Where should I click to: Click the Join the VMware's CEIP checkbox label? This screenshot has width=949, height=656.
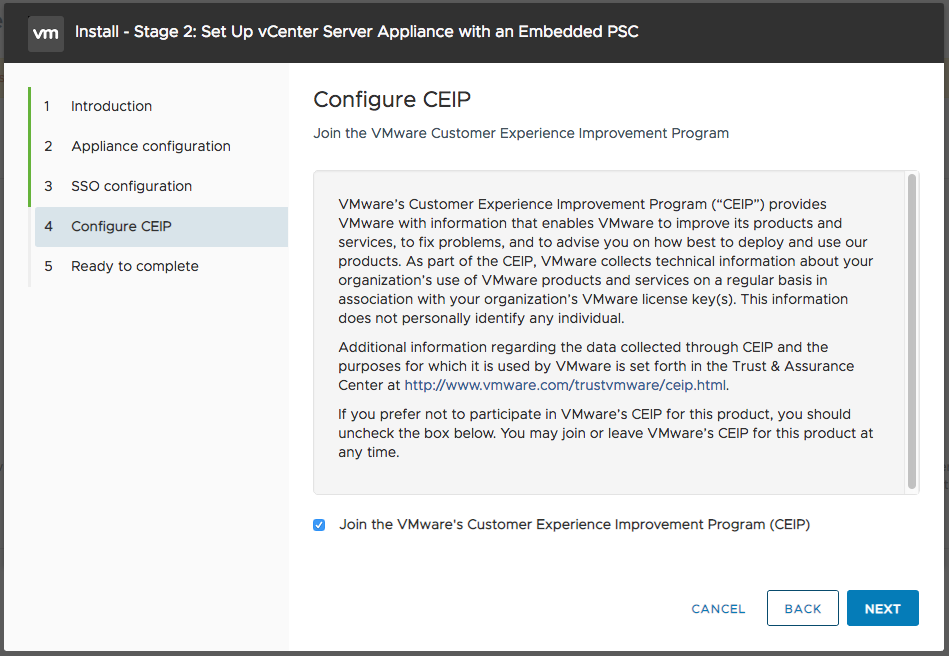(574, 524)
